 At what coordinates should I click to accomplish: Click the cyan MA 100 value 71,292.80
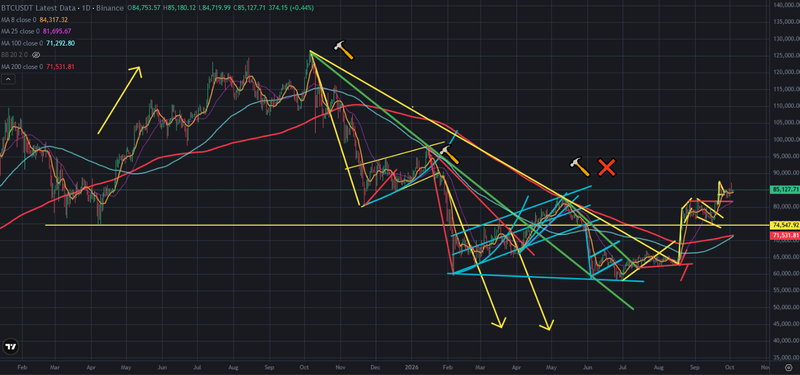coord(60,43)
